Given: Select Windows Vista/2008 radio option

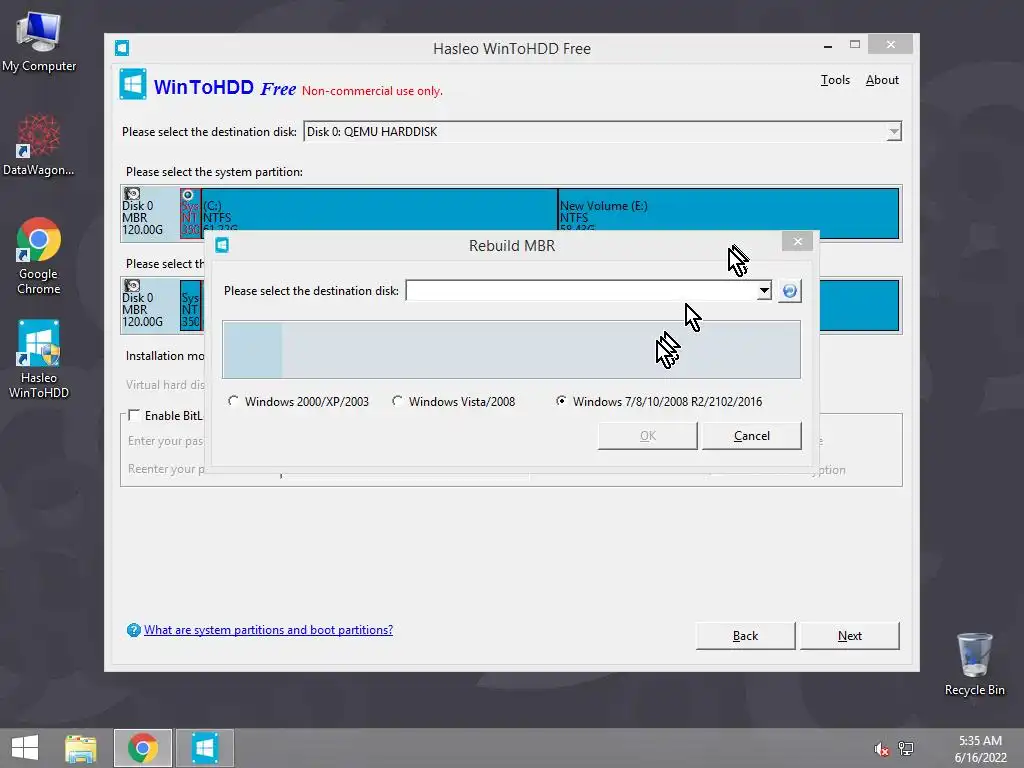Looking at the screenshot, I should (397, 401).
